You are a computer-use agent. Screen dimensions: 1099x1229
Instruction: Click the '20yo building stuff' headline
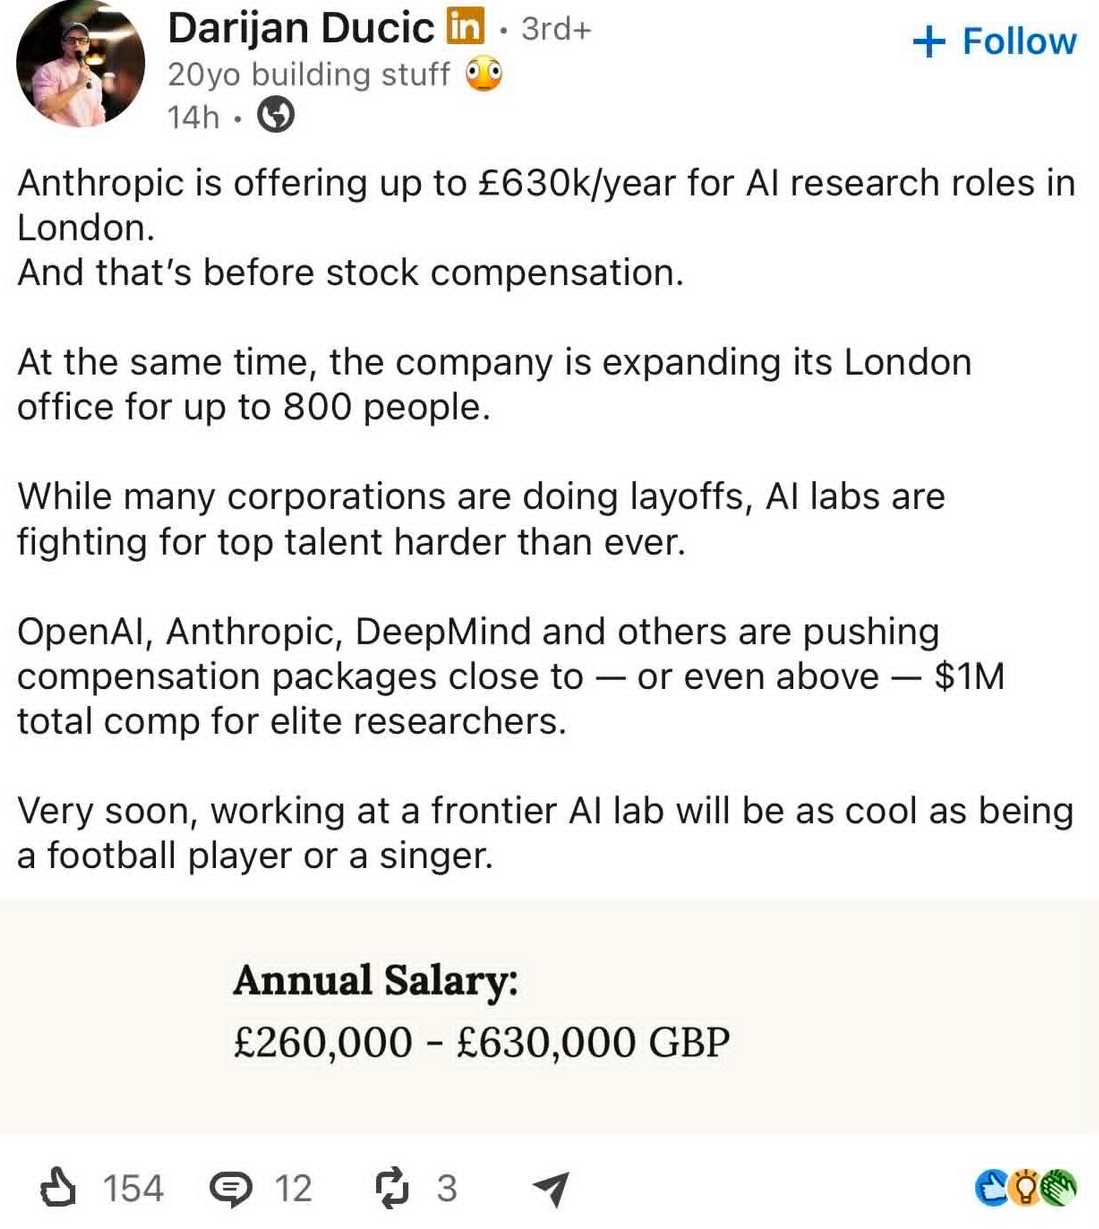(309, 74)
